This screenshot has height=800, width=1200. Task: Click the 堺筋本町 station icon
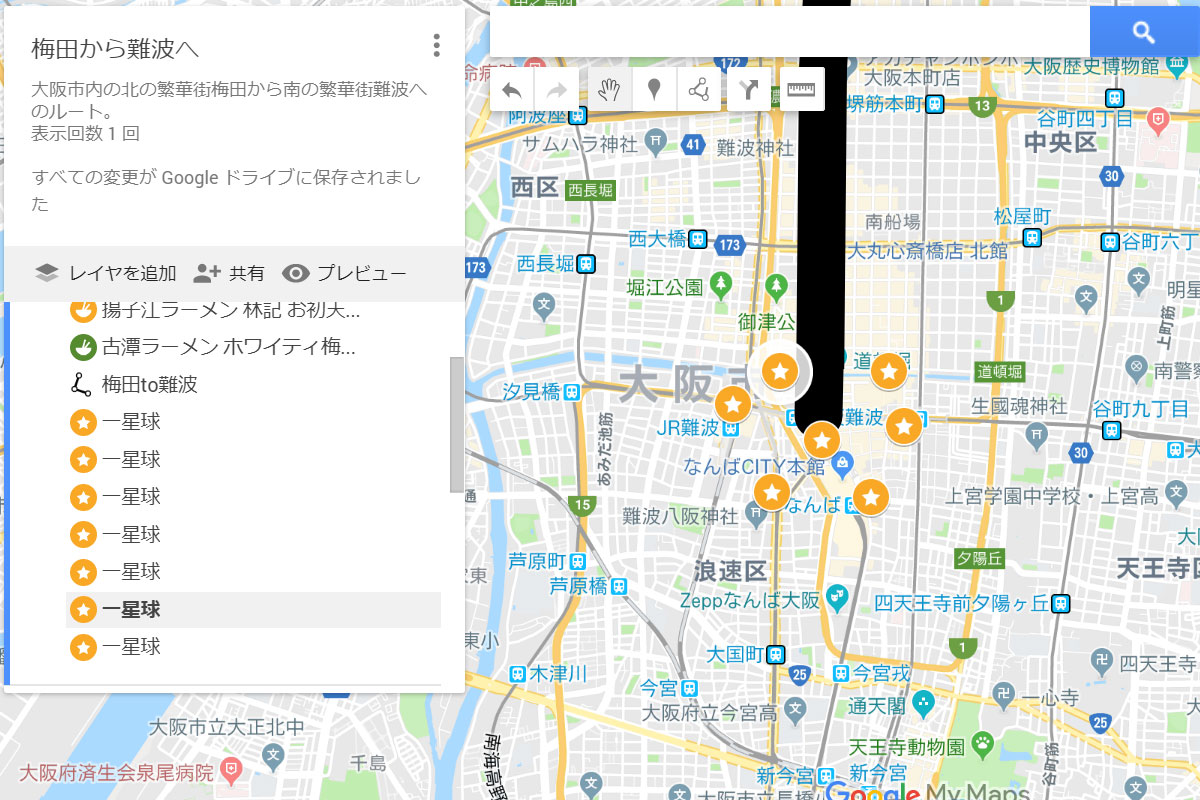pos(934,103)
